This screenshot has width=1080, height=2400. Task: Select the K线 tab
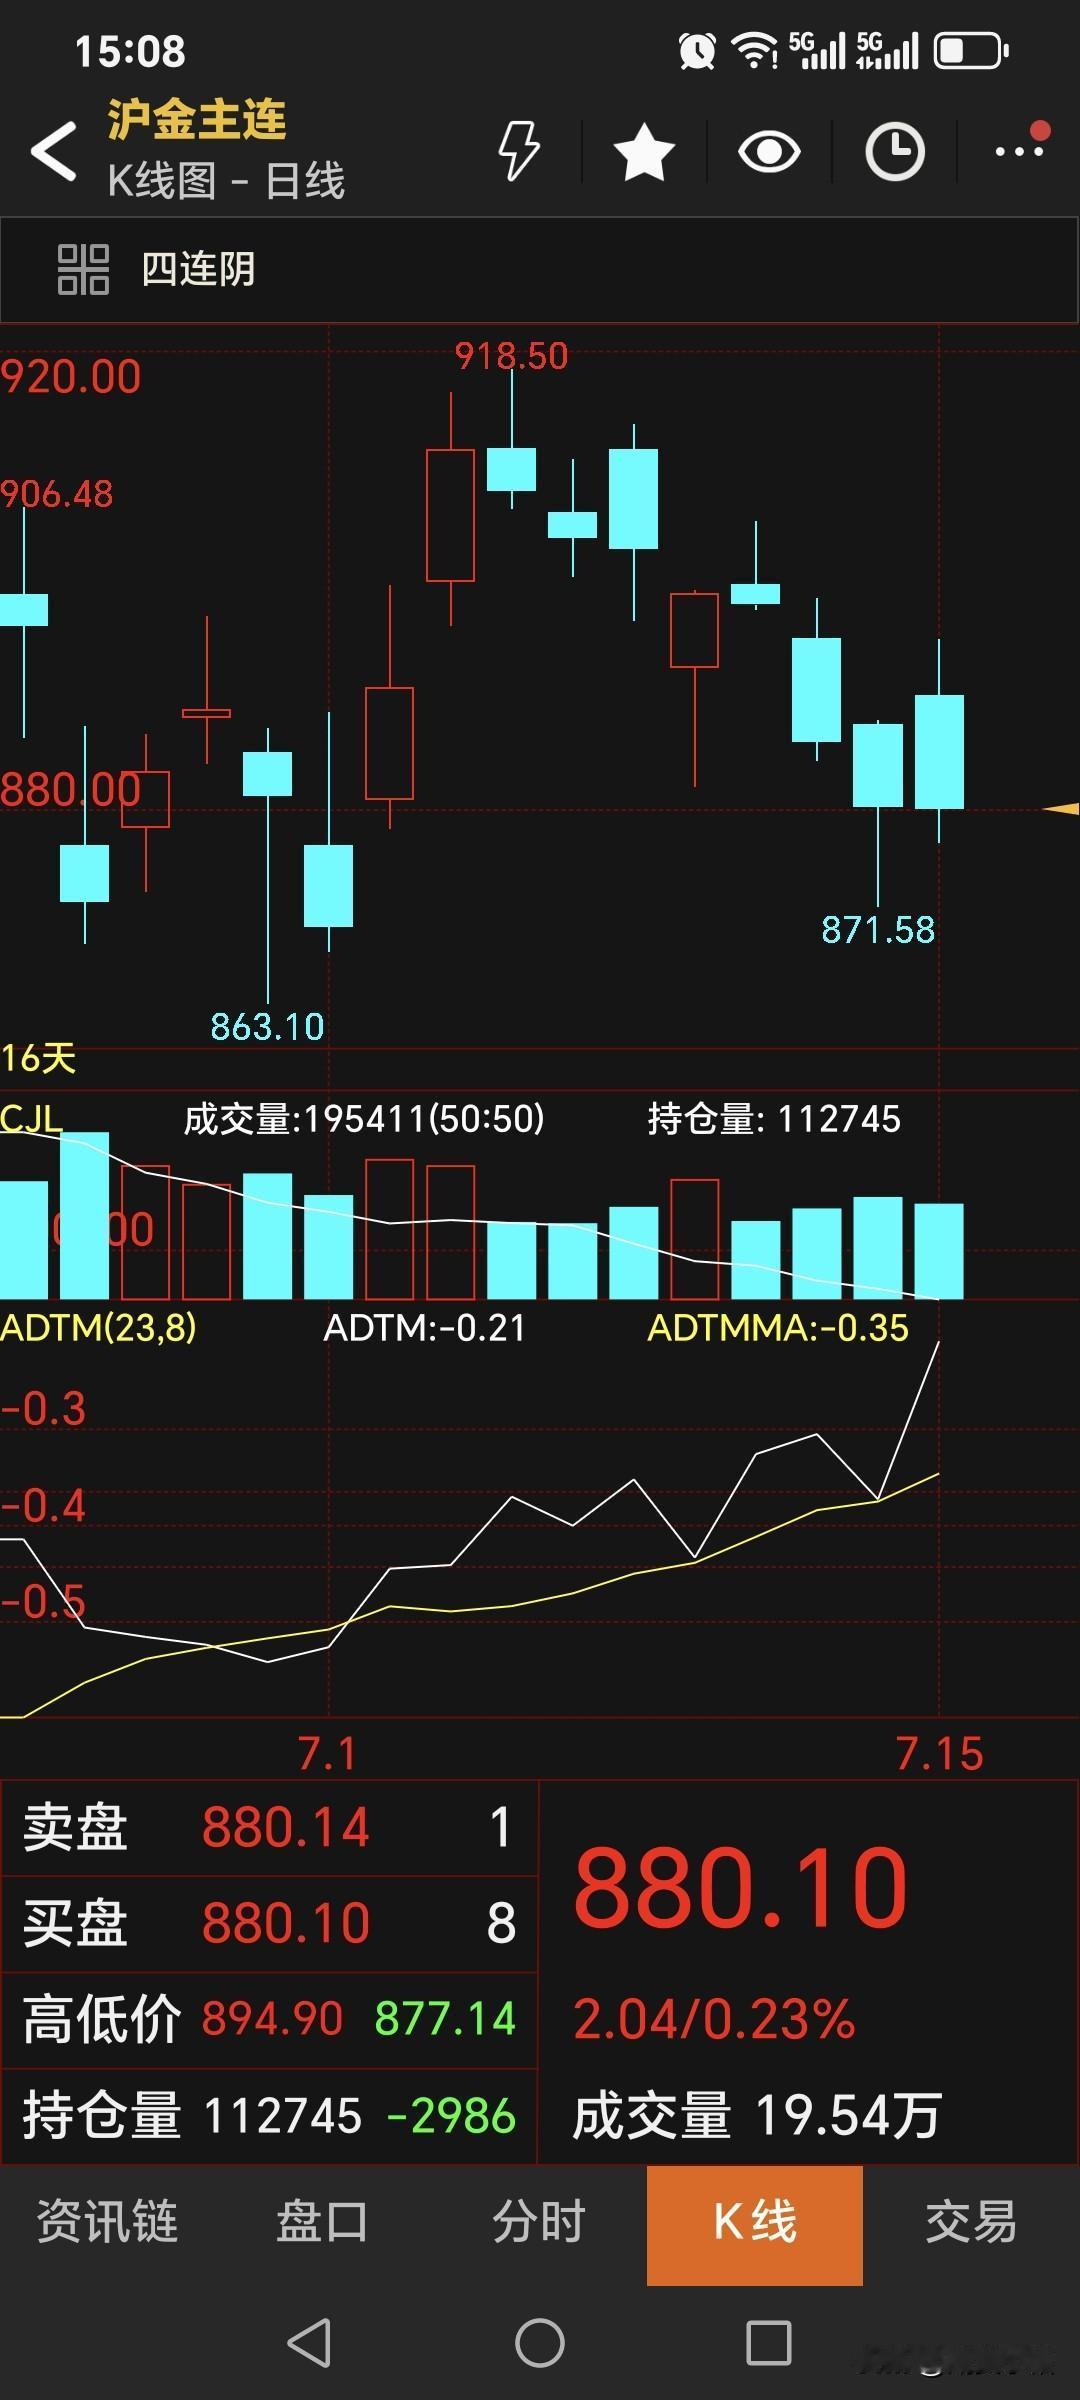tap(755, 2225)
